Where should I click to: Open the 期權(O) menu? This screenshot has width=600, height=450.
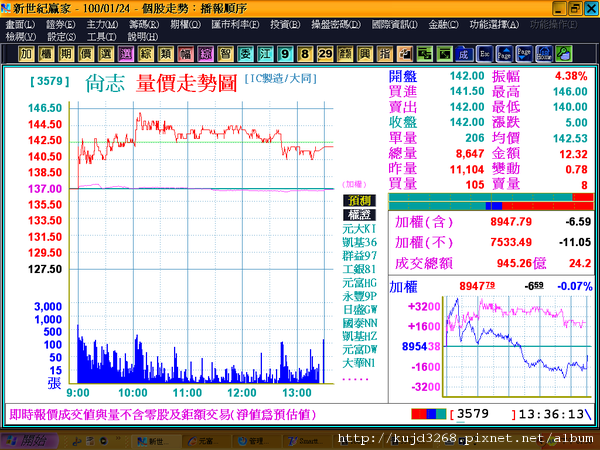pos(185,25)
